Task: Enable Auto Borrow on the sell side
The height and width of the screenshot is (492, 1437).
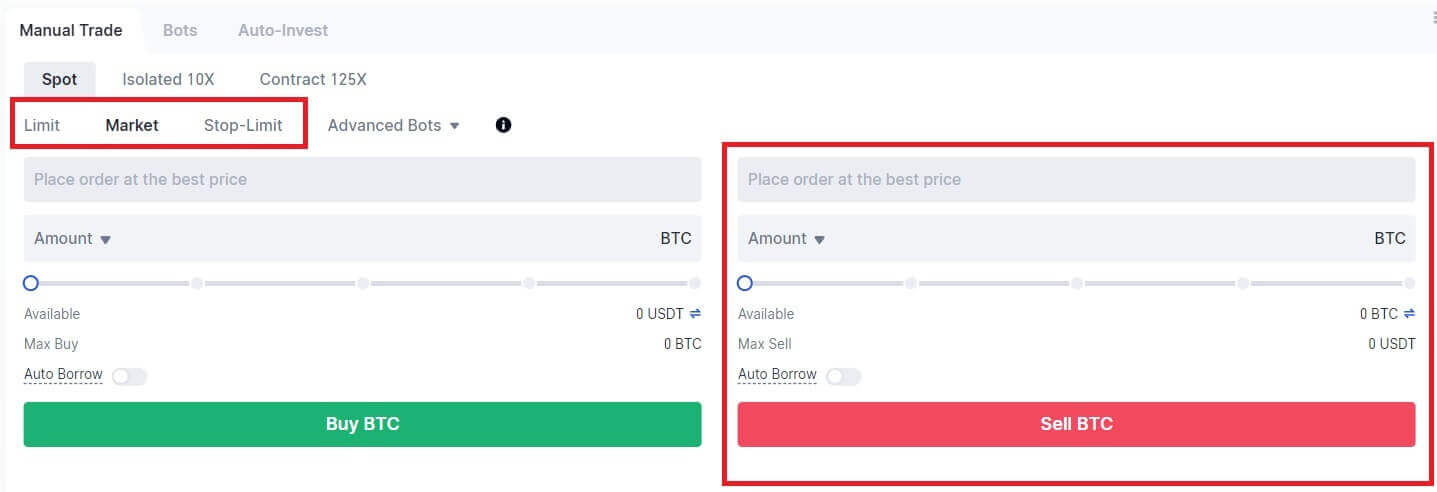Action: click(x=844, y=376)
